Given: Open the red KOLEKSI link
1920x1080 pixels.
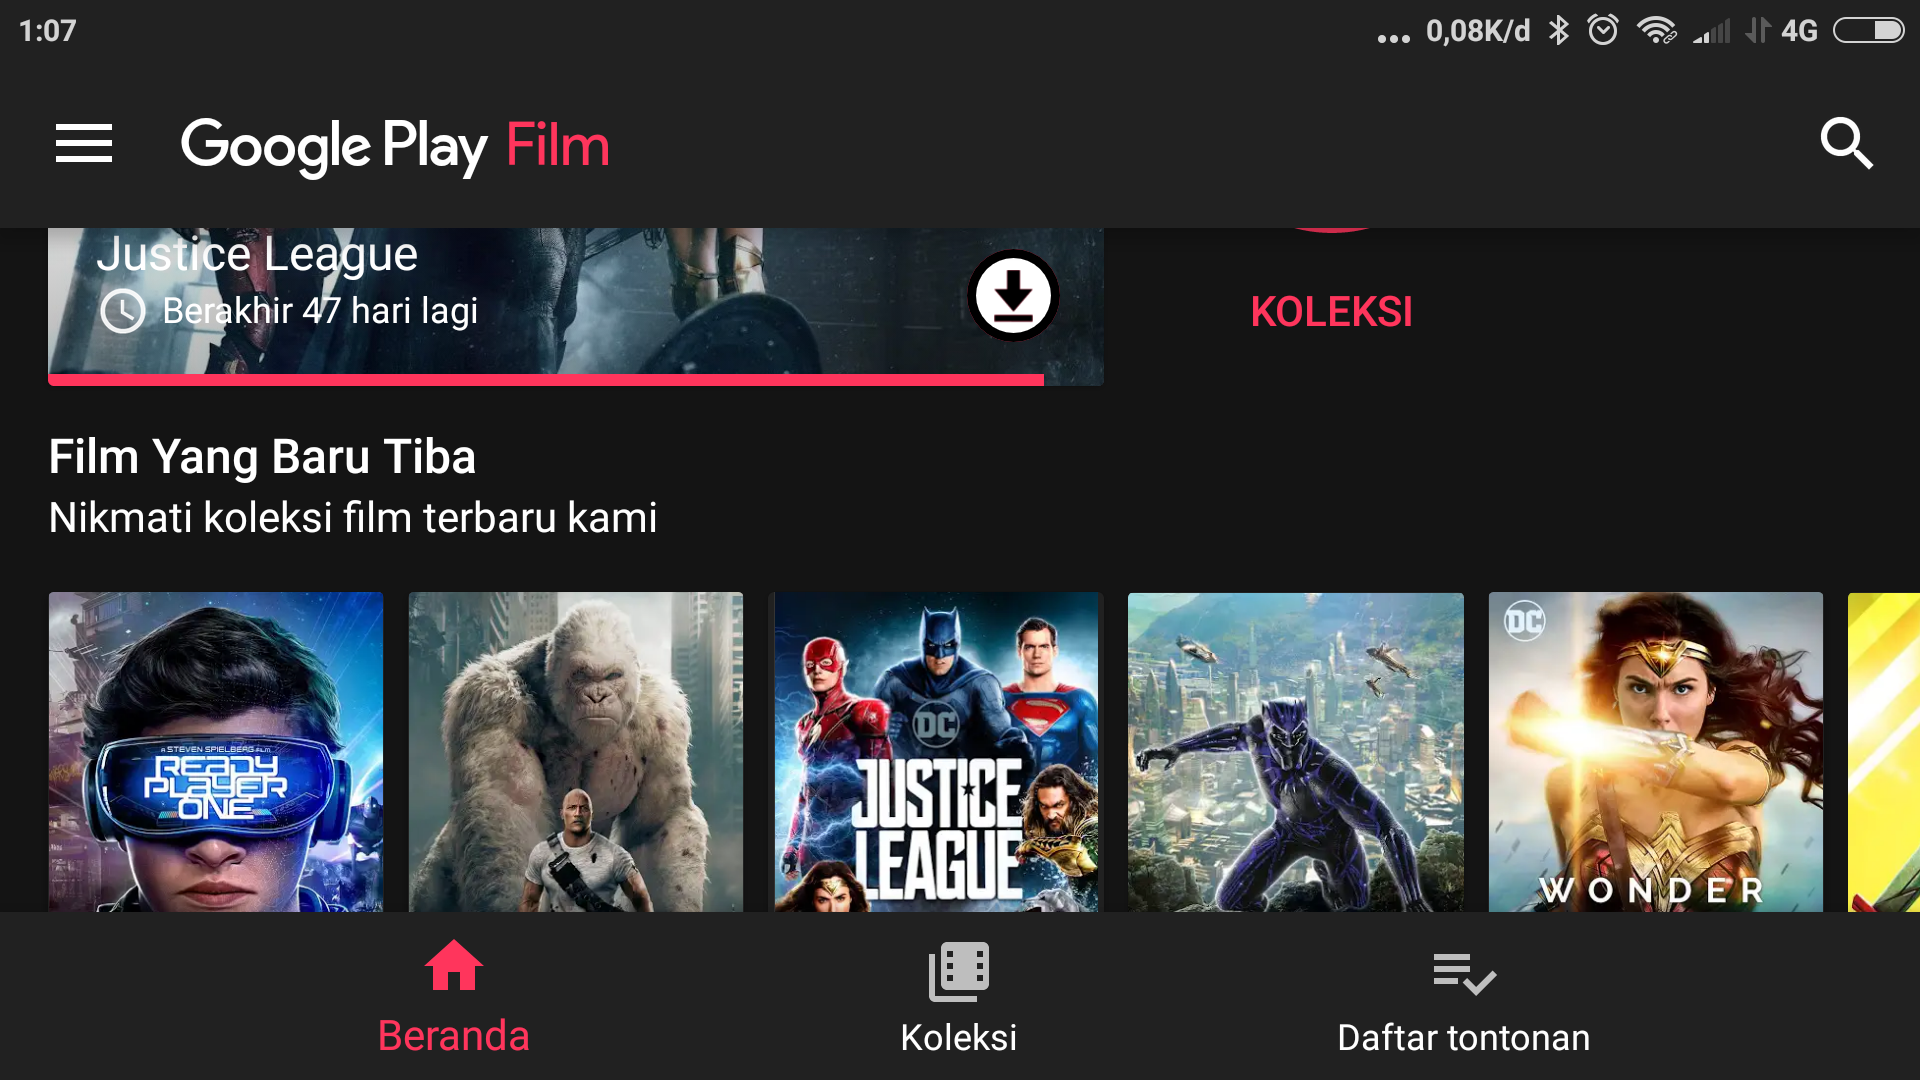Looking at the screenshot, I should pyautogui.click(x=1331, y=312).
